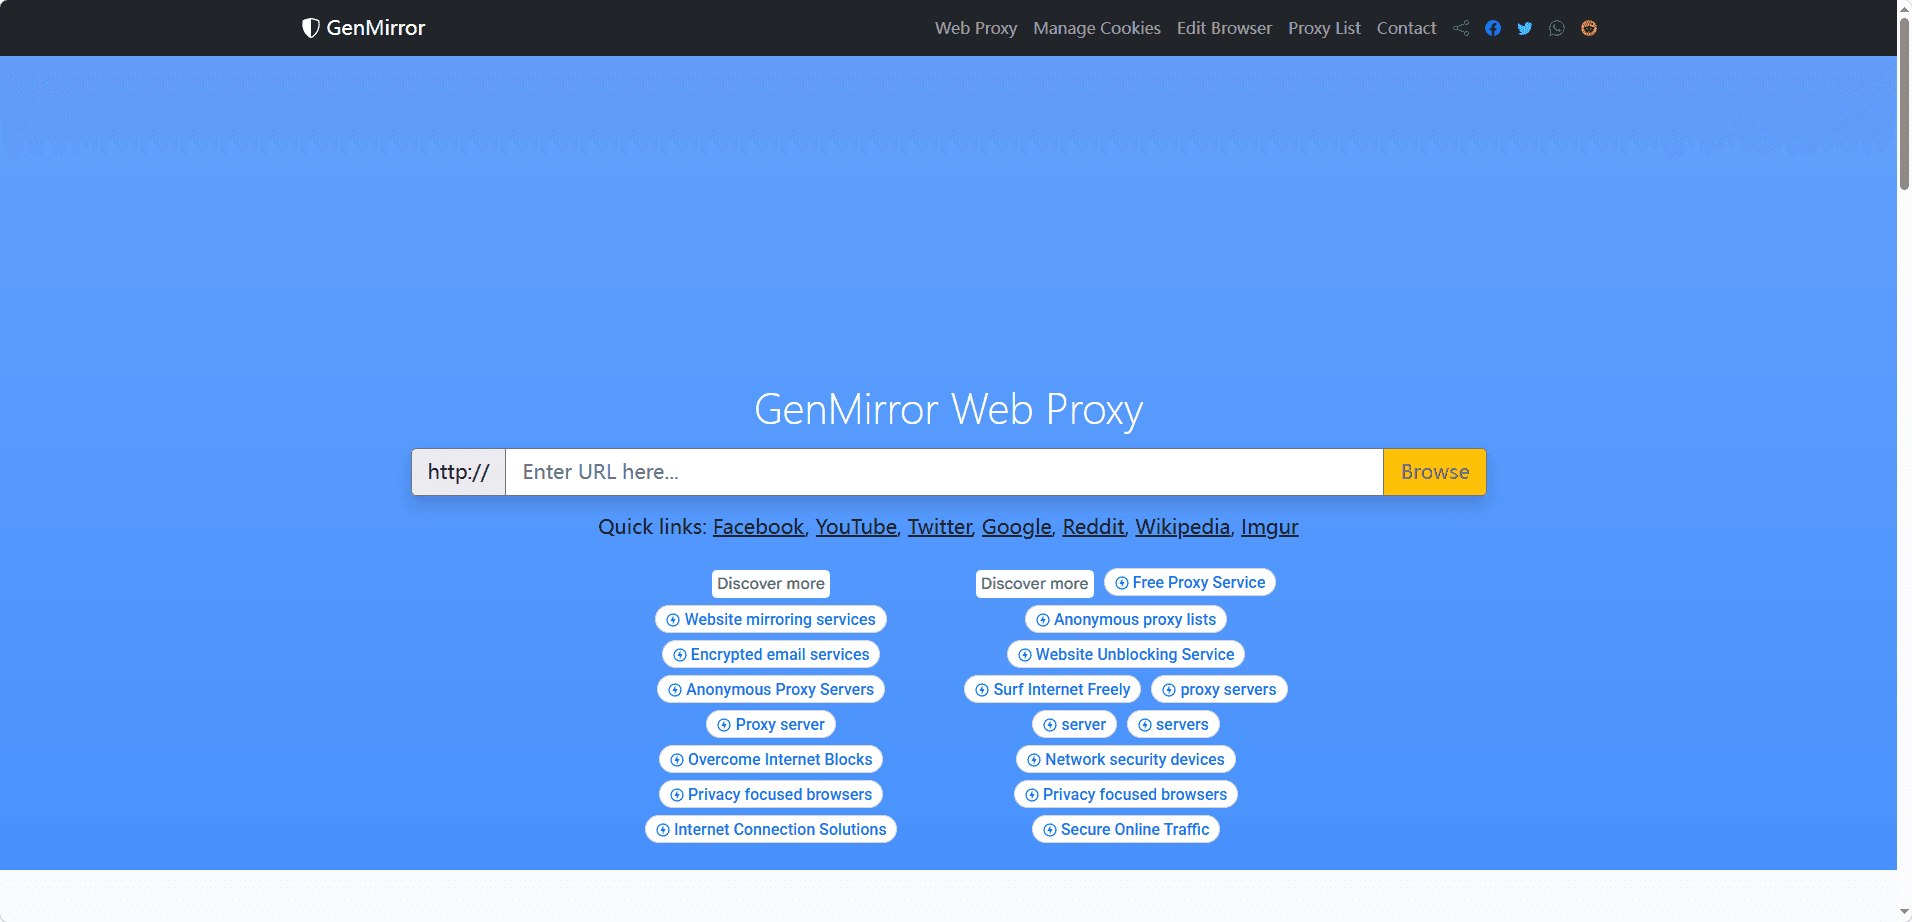This screenshot has height=922, width=1912.
Task: Click plus icon beside Secure Online Traffic
Action: click(x=1050, y=830)
